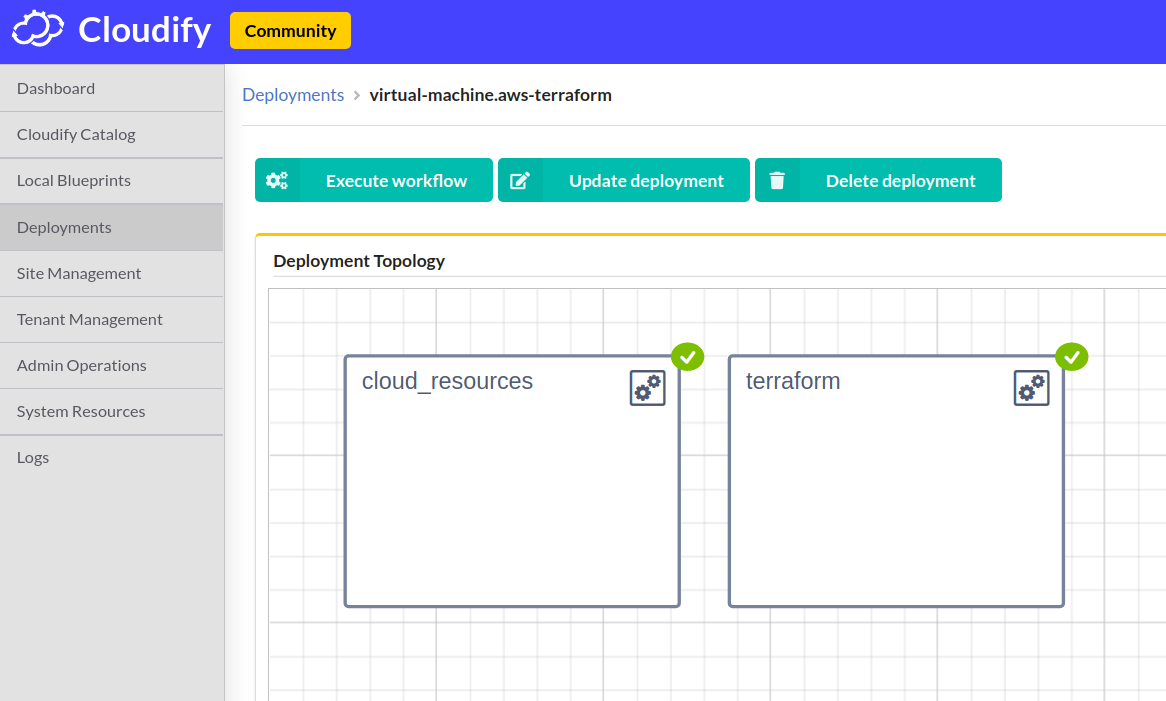Click the green checkmark badge on cloud_resources

point(687,356)
